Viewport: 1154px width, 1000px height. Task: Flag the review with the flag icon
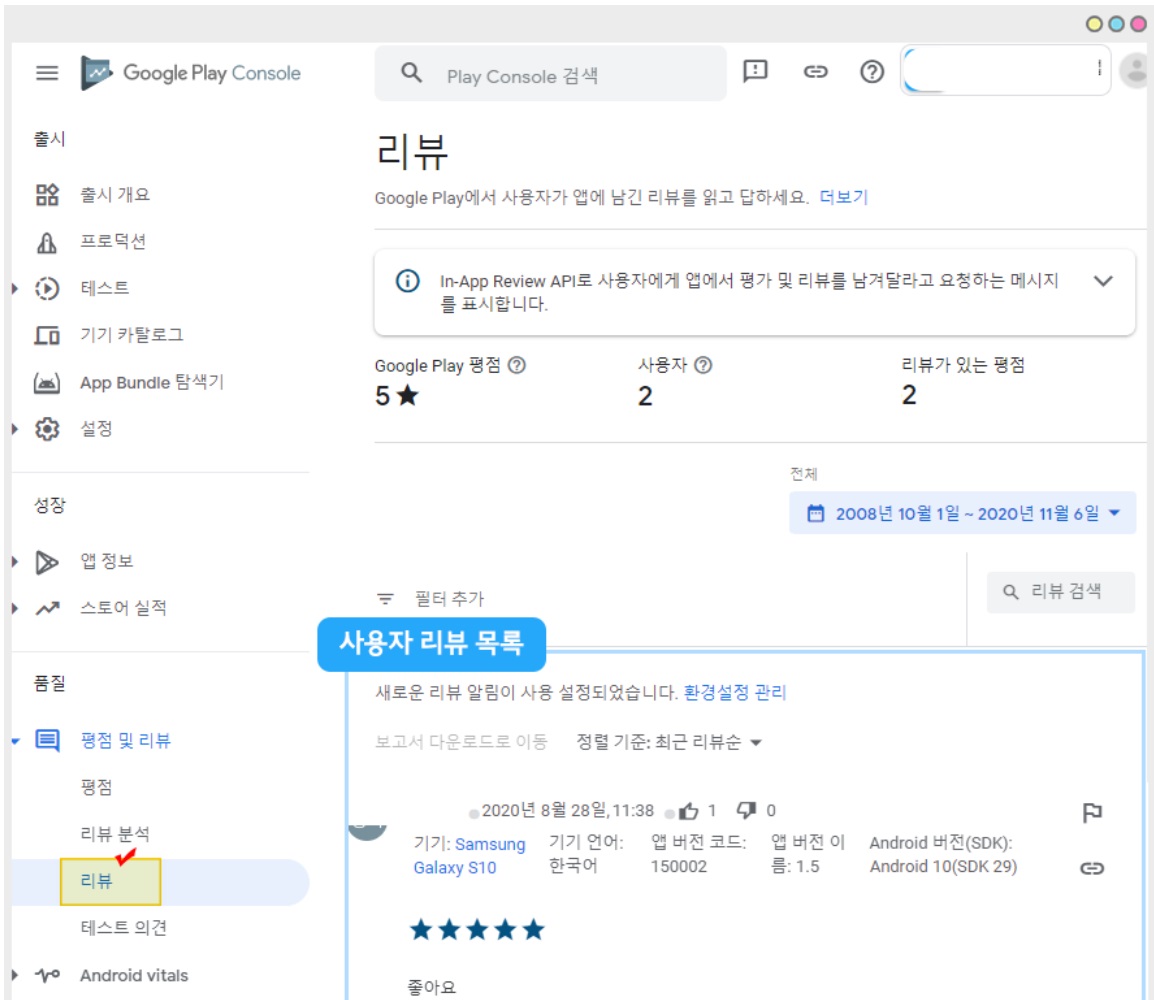point(1092,812)
